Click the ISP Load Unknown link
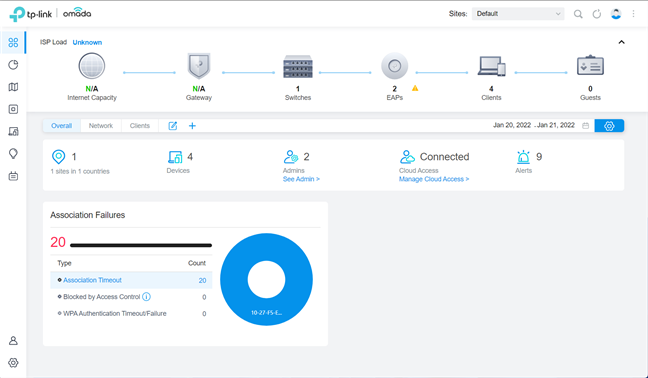 tap(87, 43)
